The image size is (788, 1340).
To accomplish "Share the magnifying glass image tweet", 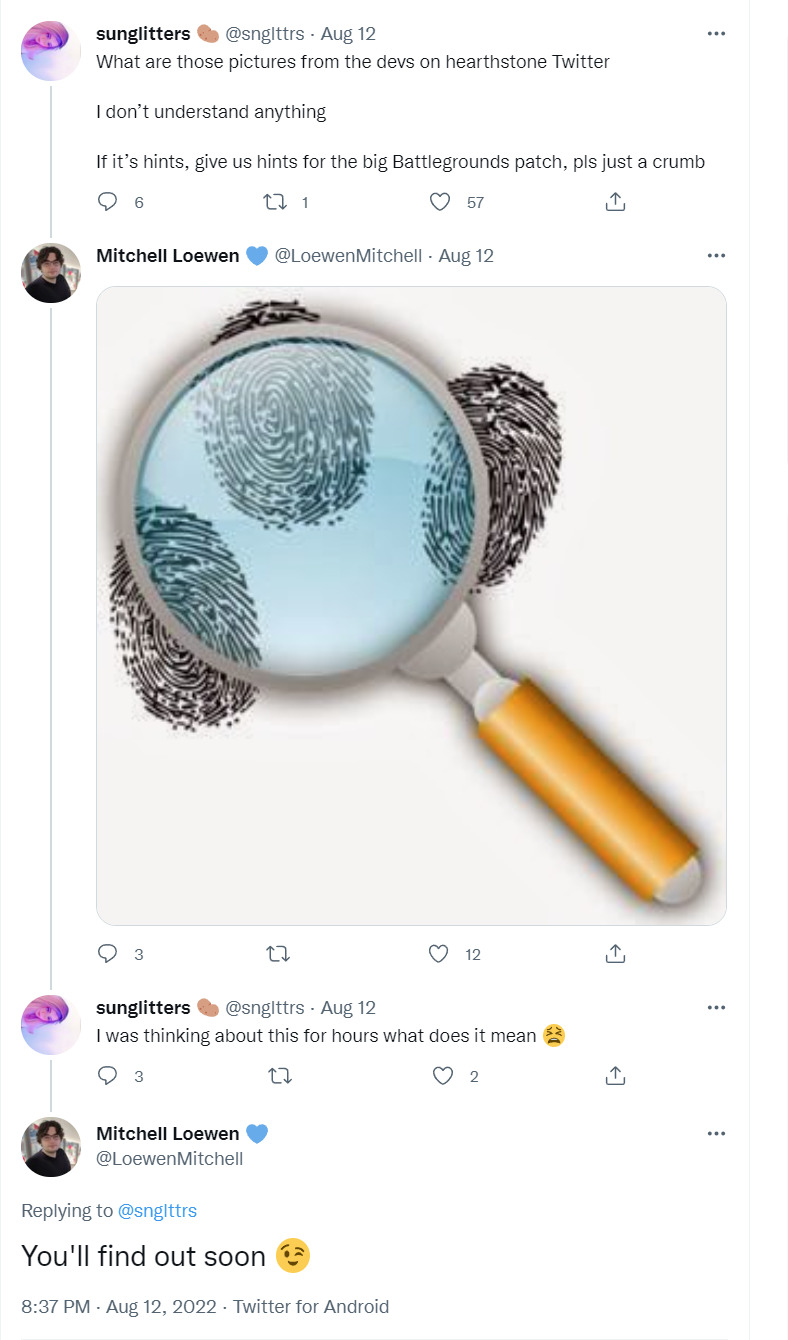I will [x=616, y=954].
